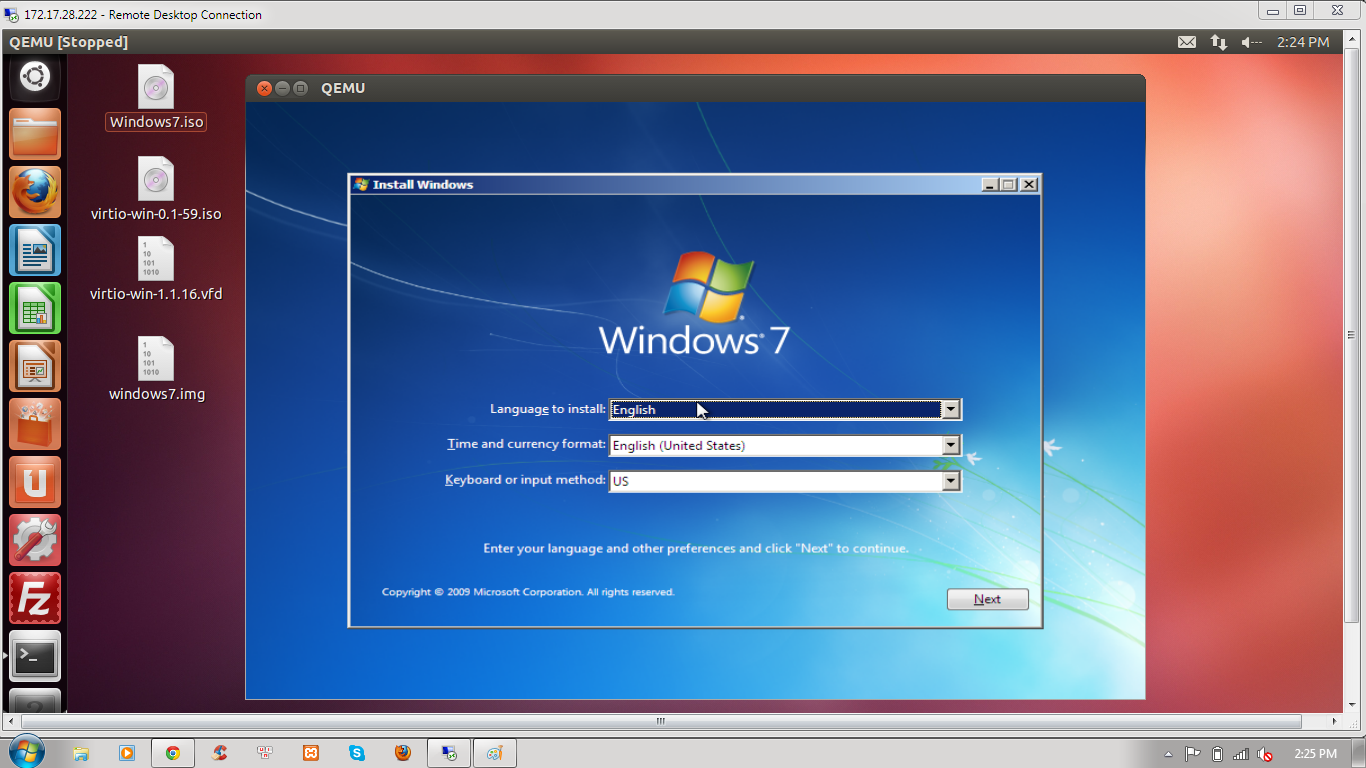Open the Files manager from the launcher
1366x768 pixels.
tap(35, 134)
